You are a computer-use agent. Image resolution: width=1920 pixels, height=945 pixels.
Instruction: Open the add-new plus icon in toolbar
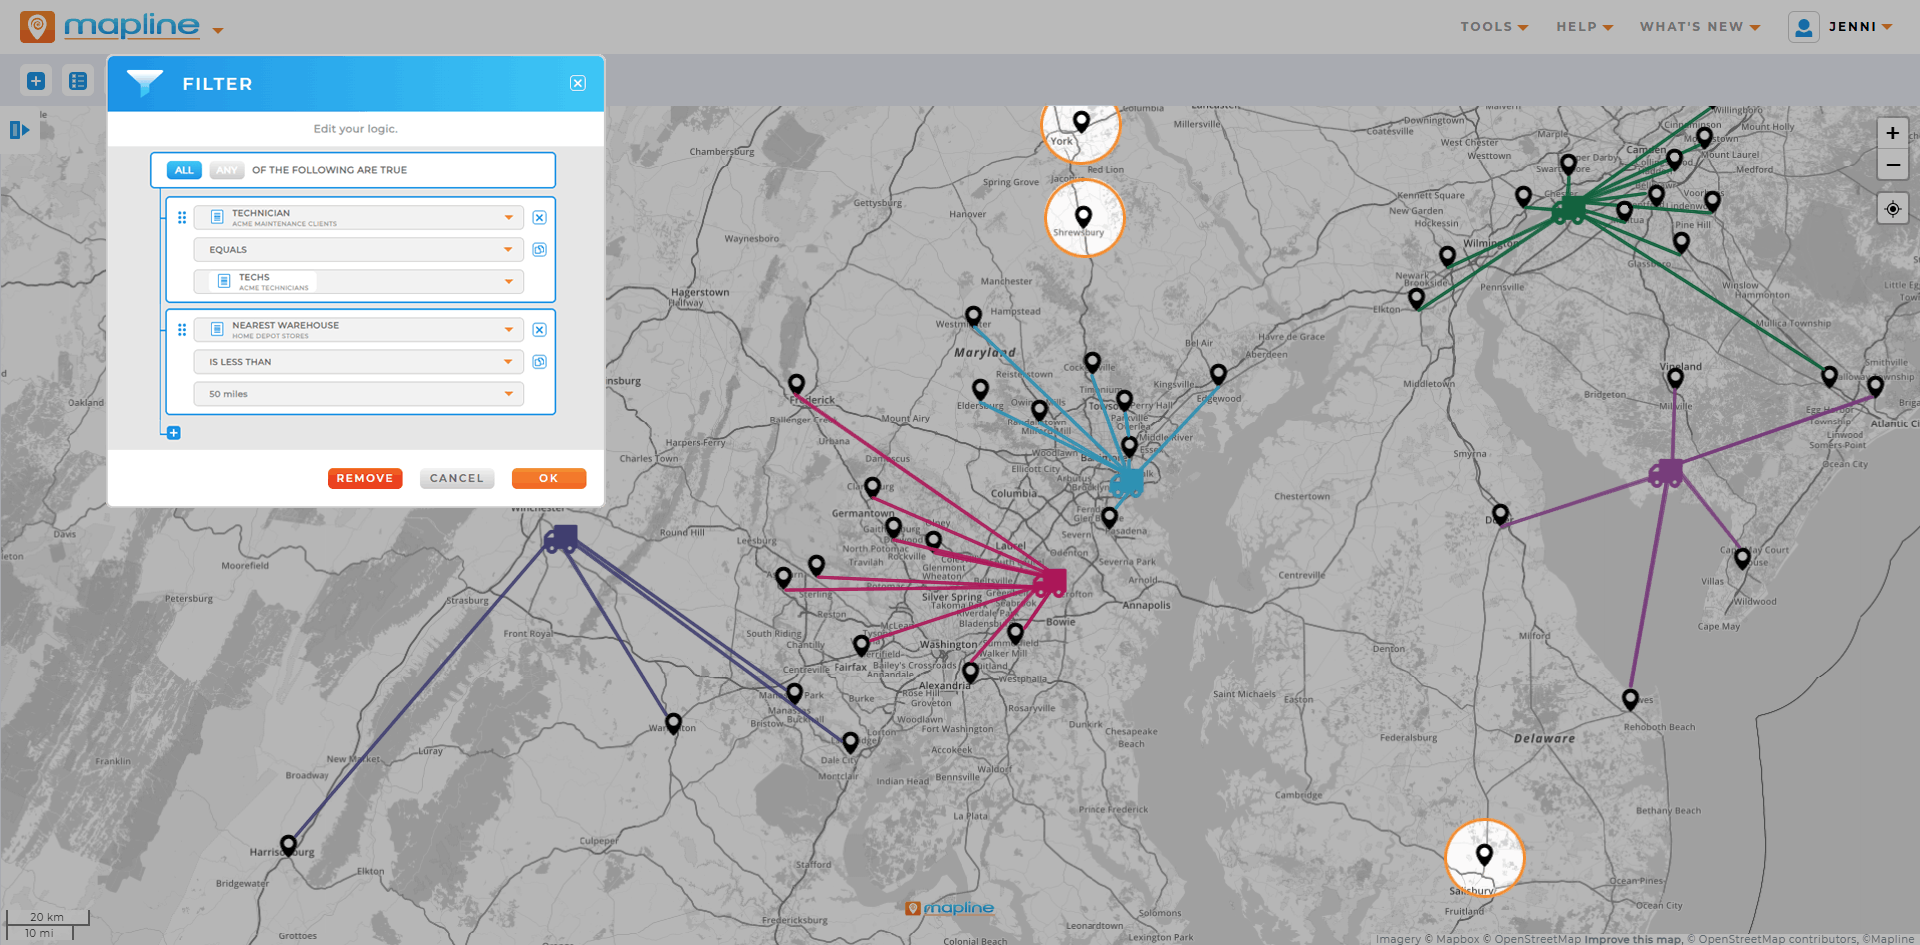point(36,81)
